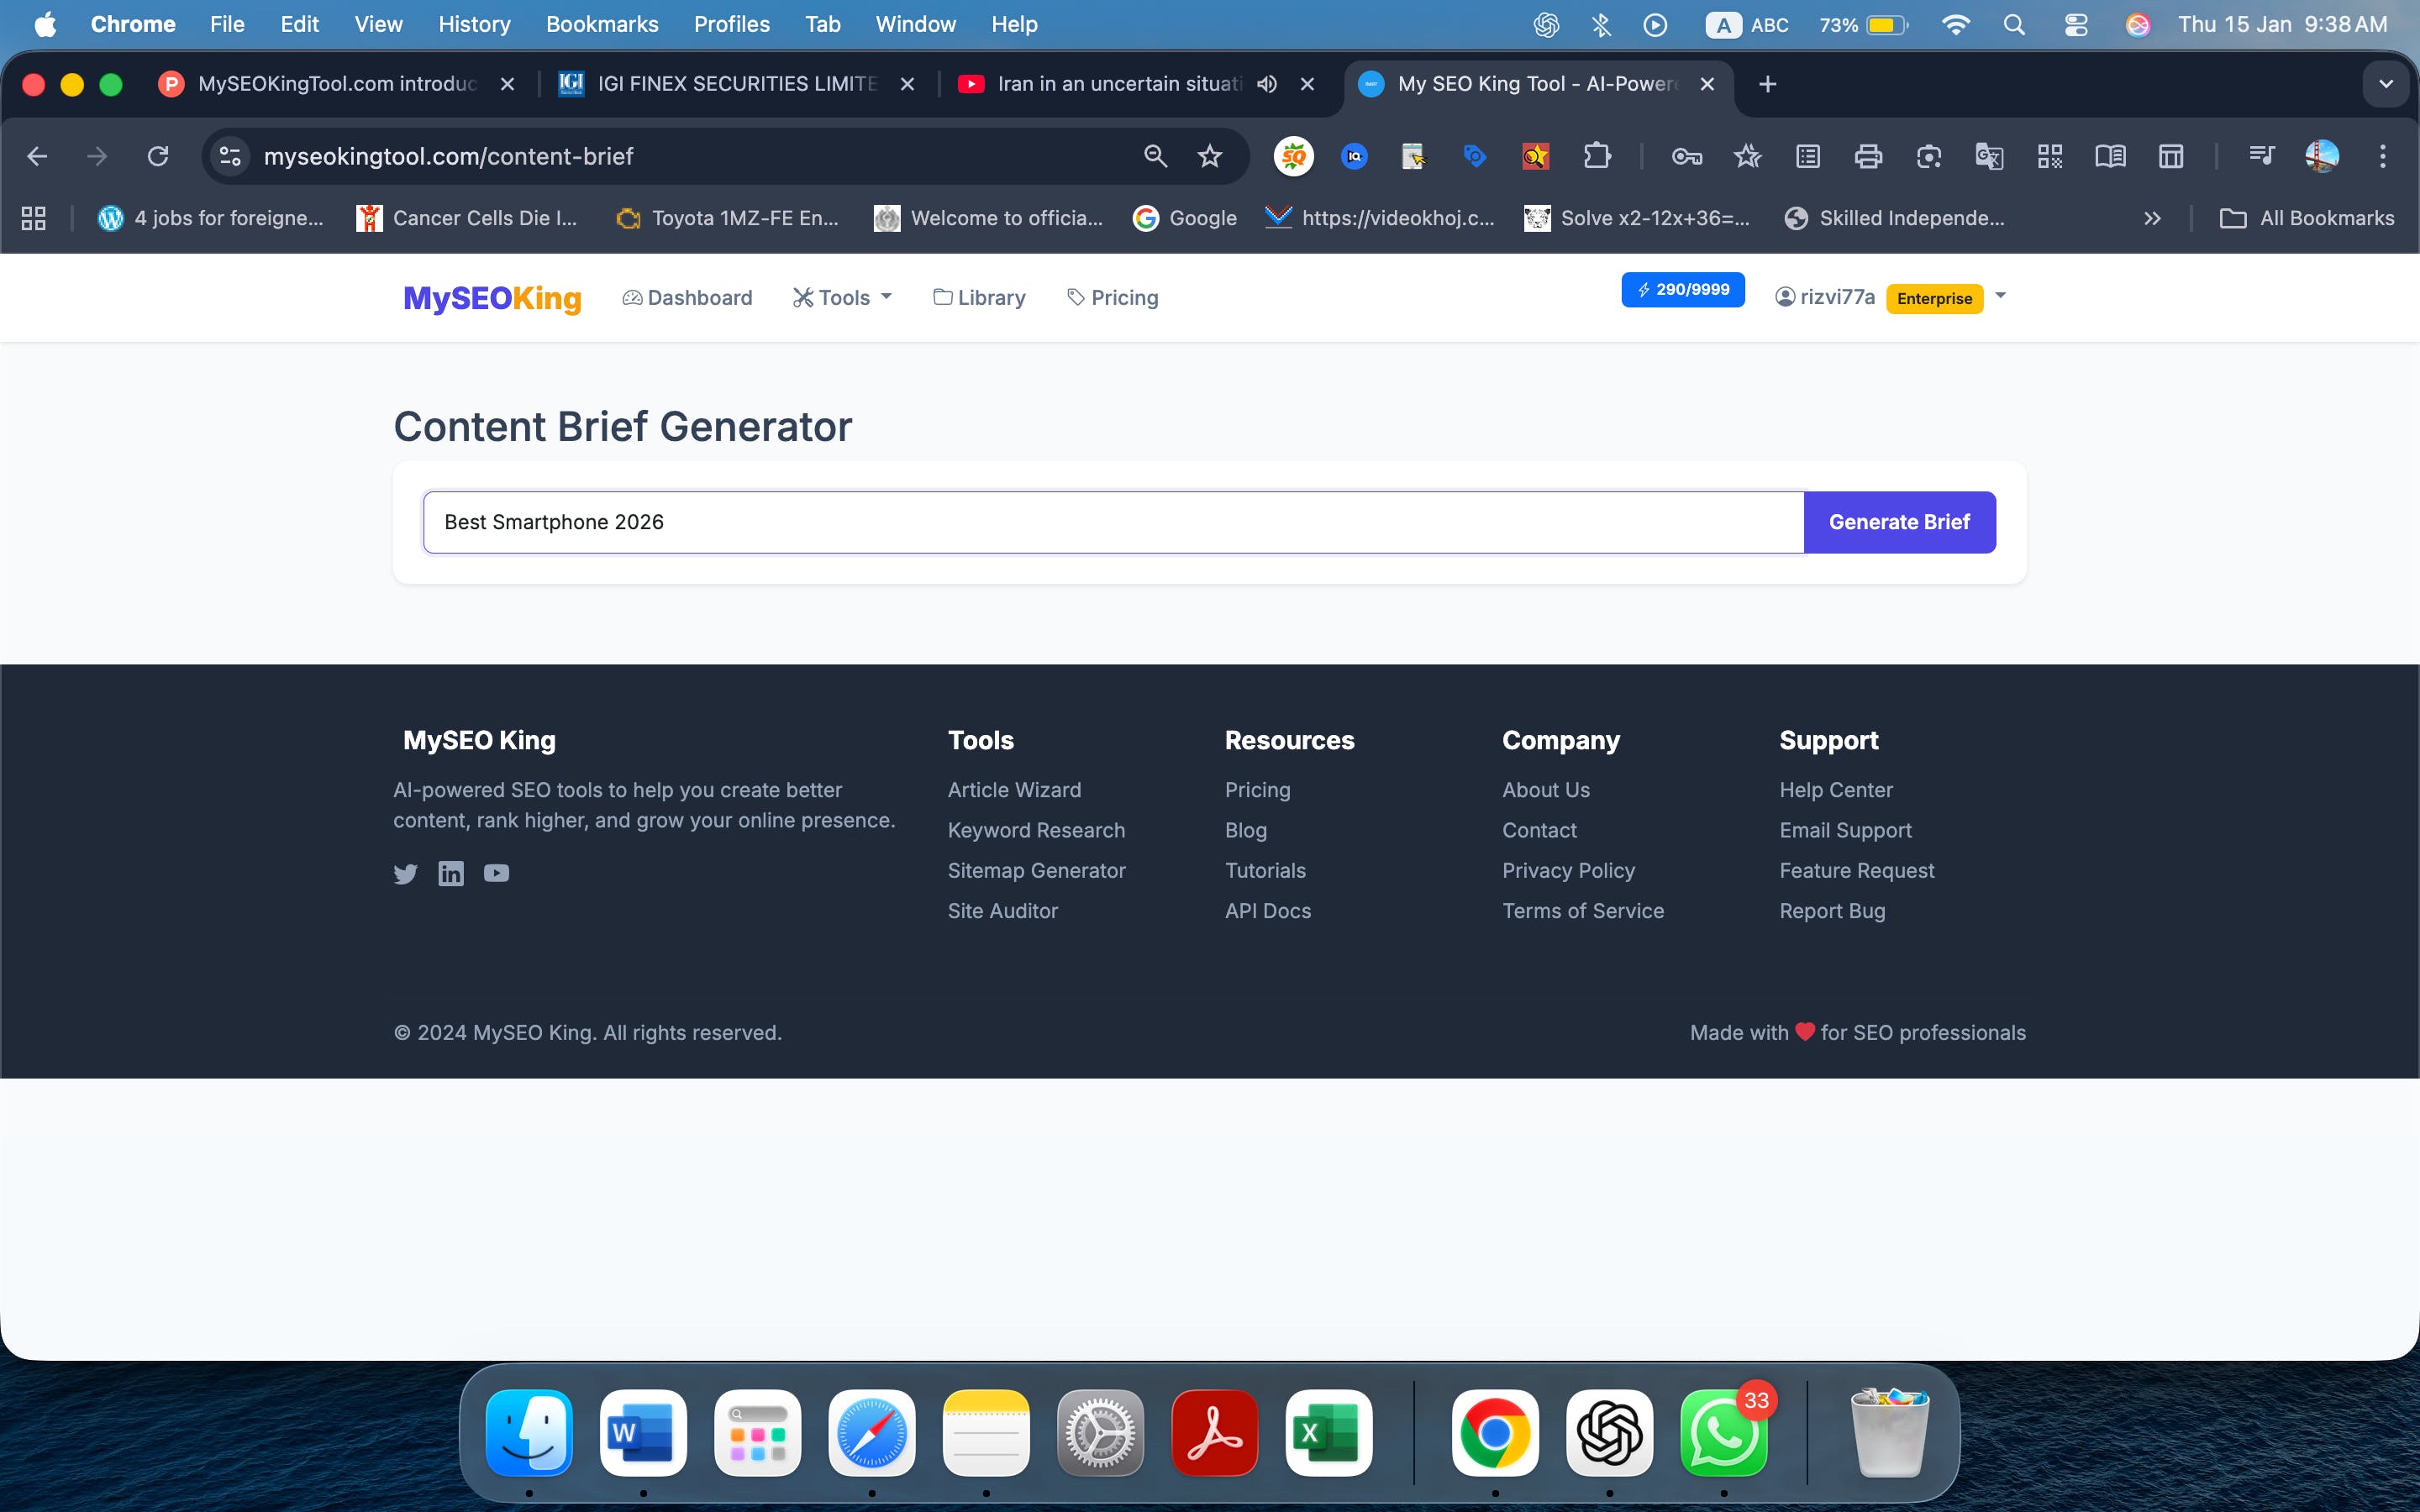Show hidden bookmarks overflow chevron
Image resolution: width=2420 pixels, height=1512 pixels.
coord(2152,218)
